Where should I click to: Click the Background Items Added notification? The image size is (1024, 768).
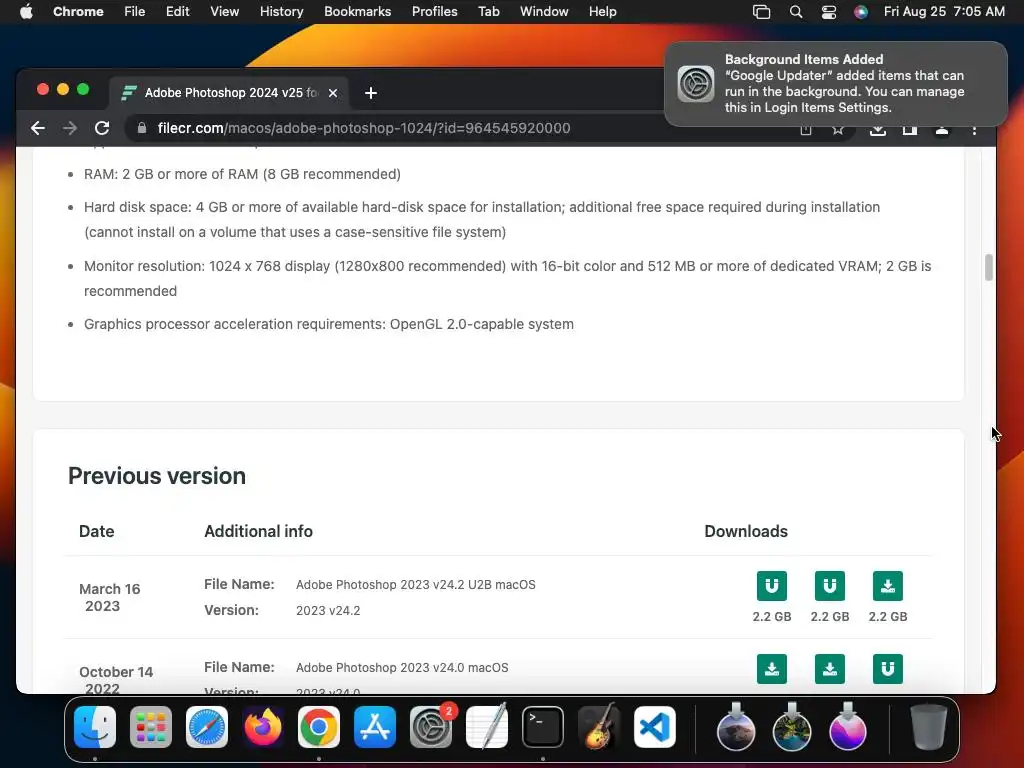pos(836,84)
